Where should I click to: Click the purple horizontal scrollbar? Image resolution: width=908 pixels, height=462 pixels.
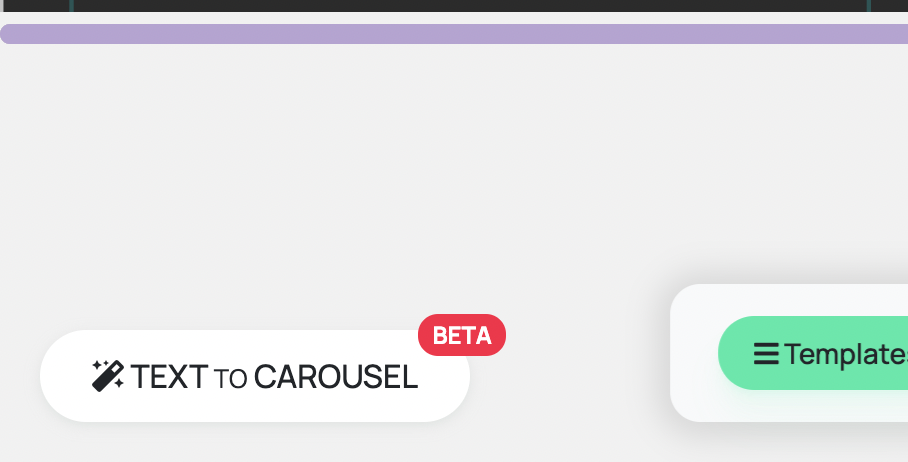coord(454,34)
